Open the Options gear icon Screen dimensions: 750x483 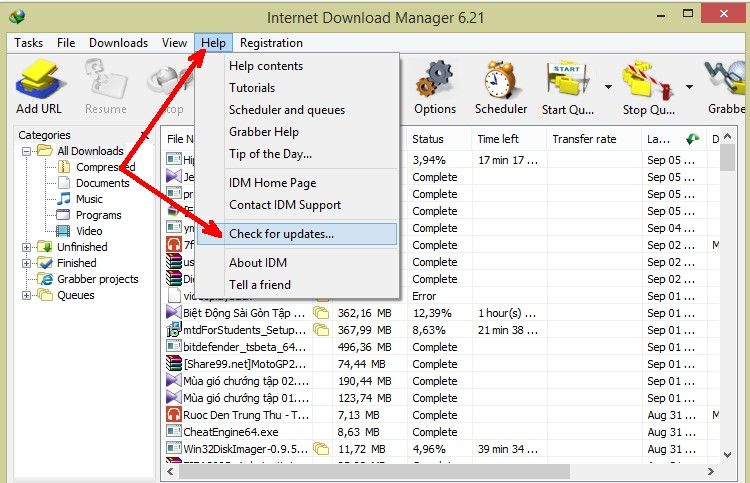click(x=434, y=79)
